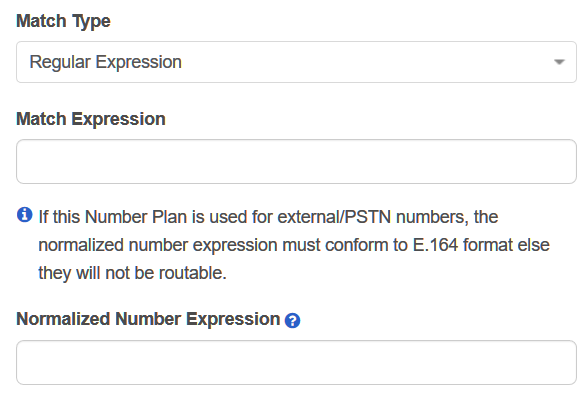The width and height of the screenshot is (586, 398).
Task: Focus the Match Expression input field
Action: tap(296, 161)
